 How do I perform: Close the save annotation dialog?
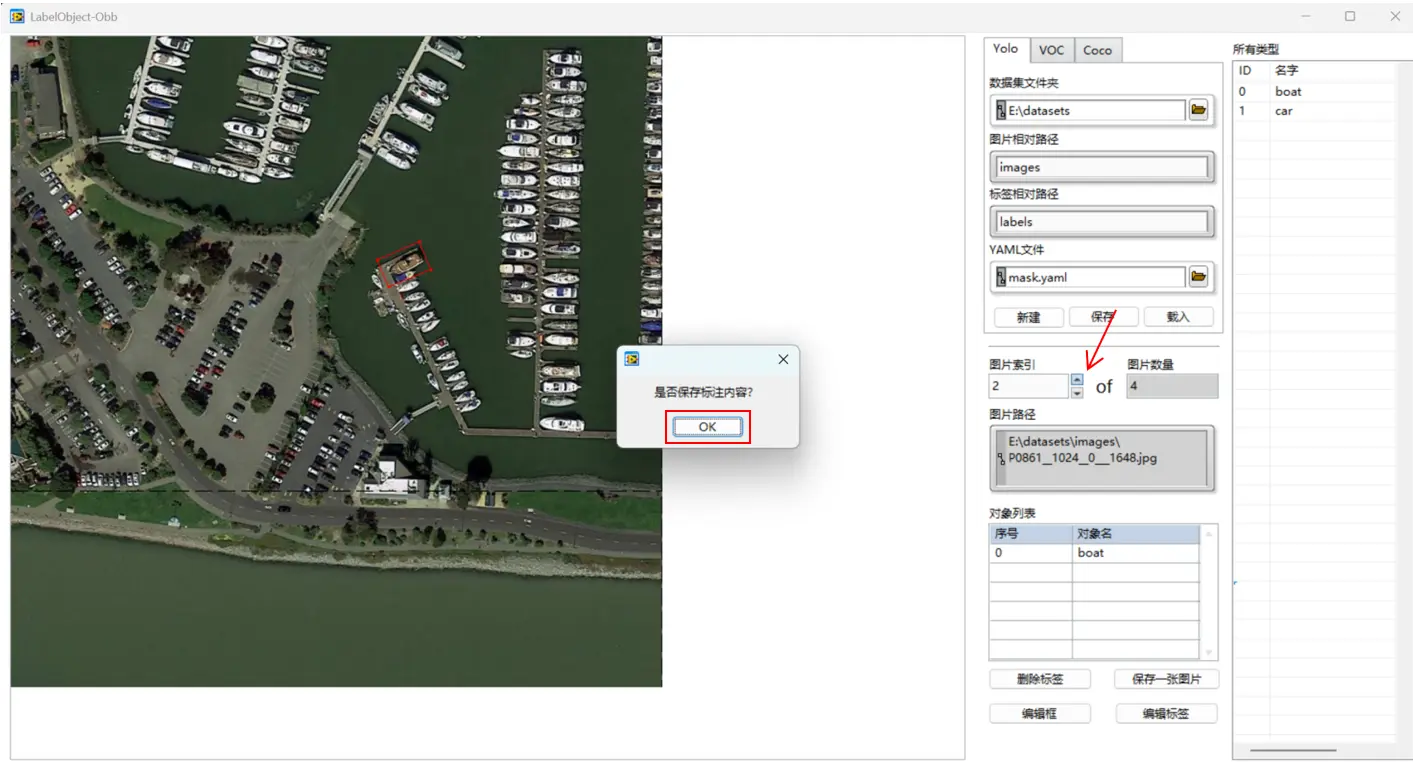[783, 359]
